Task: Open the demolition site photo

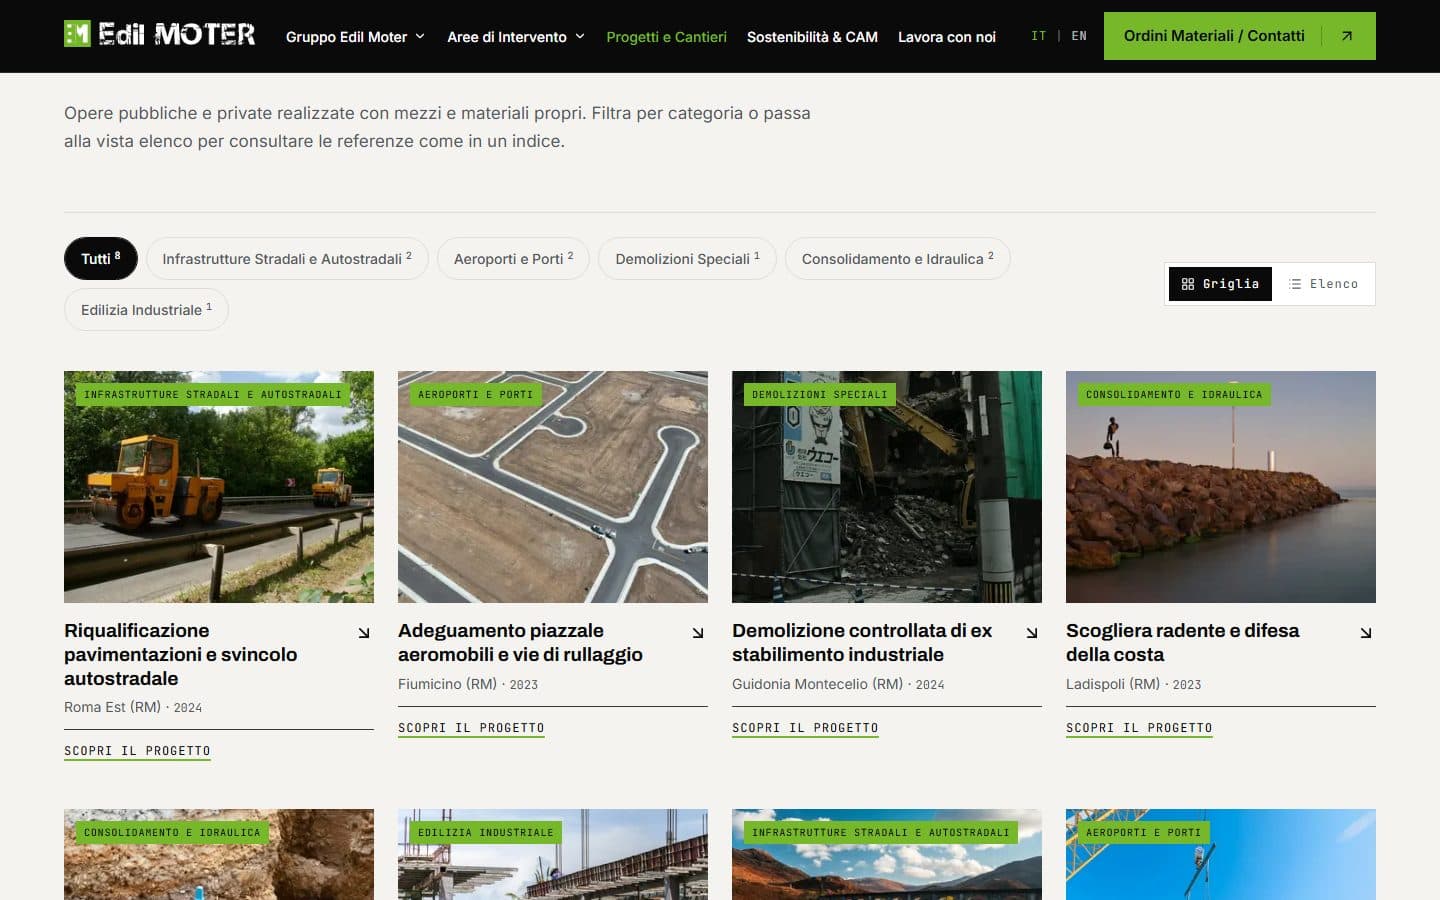Action: click(x=887, y=487)
